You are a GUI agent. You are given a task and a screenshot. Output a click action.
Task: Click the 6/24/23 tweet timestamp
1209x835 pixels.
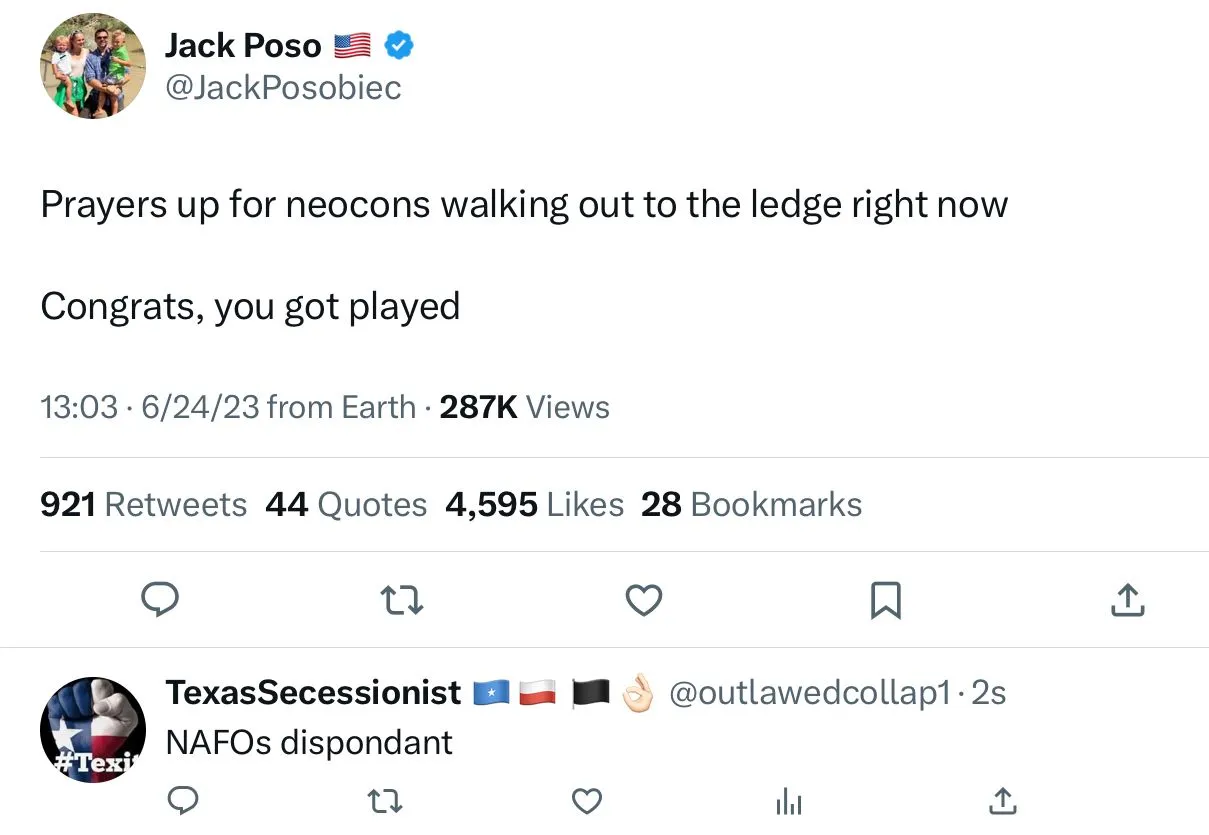(x=200, y=407)
